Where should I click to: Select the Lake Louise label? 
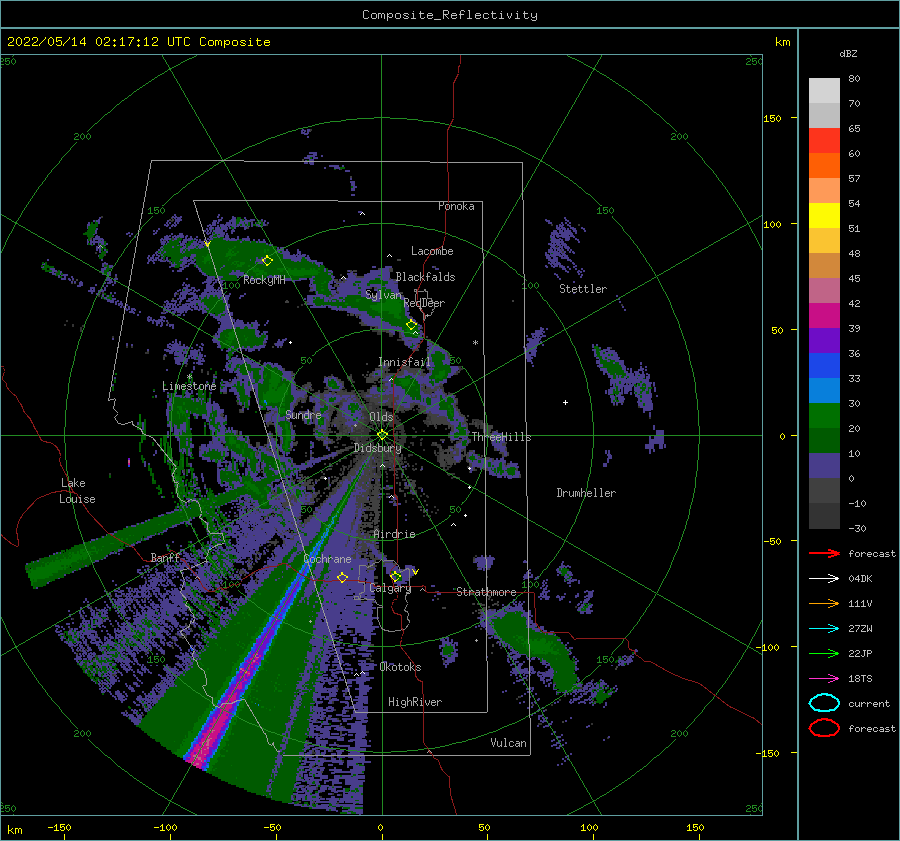(77, 491)
